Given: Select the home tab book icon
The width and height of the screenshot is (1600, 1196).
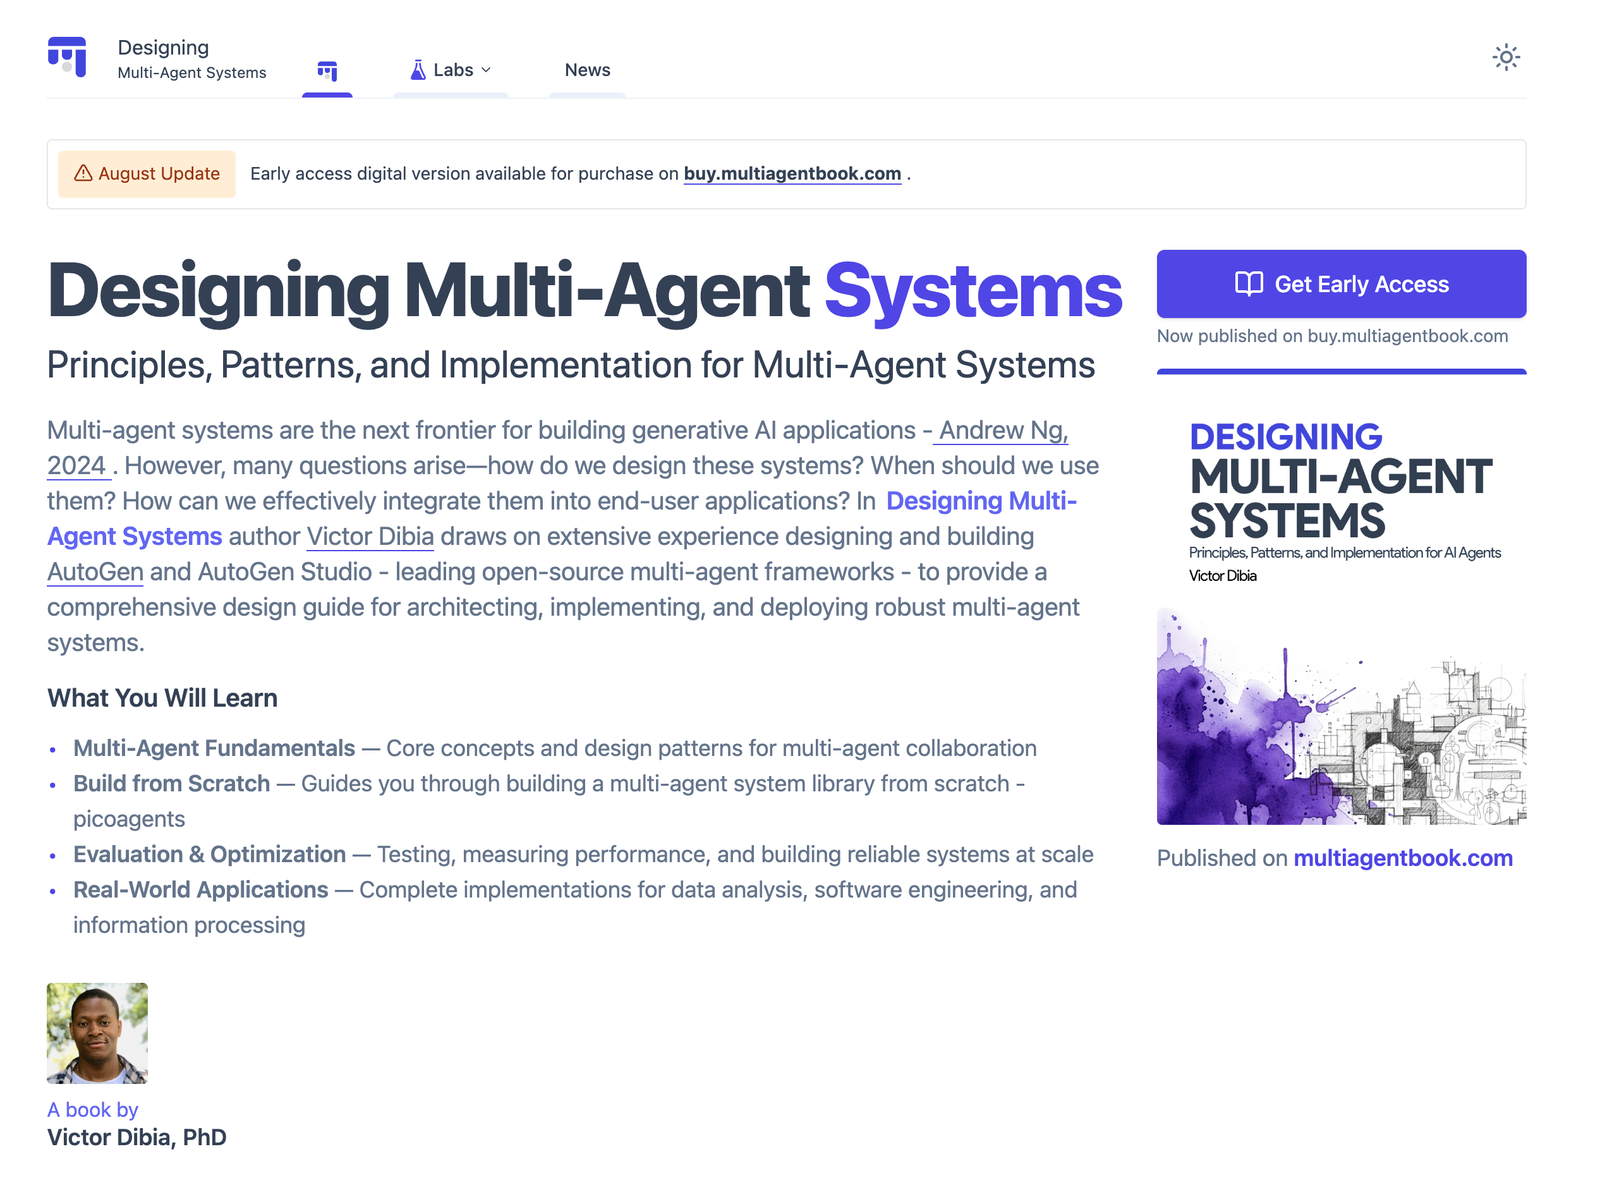Looking at the screenshot, I should (x=327, y=71).
